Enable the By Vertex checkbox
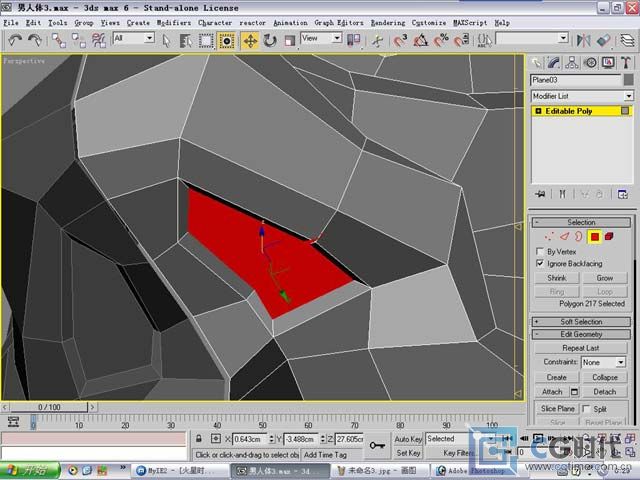 click(540, 251)
